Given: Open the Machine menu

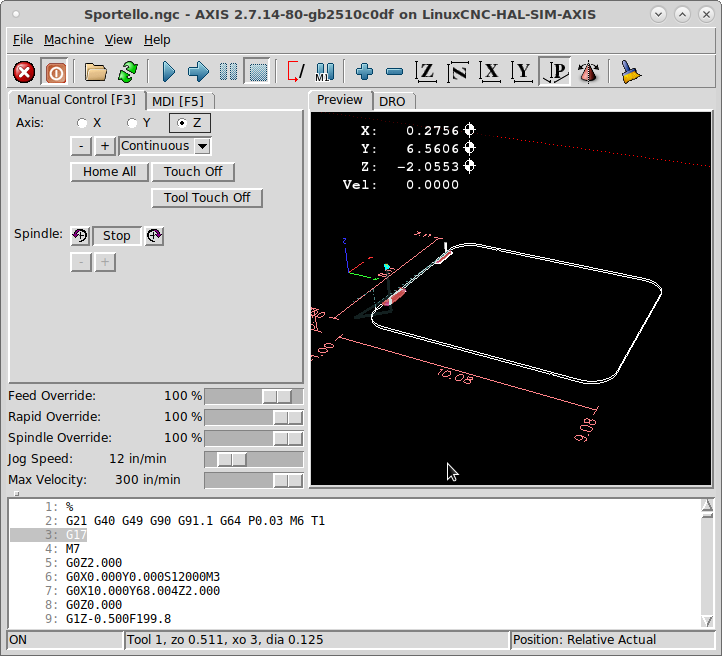Looking at the screenshot, I should coord(69,40).
